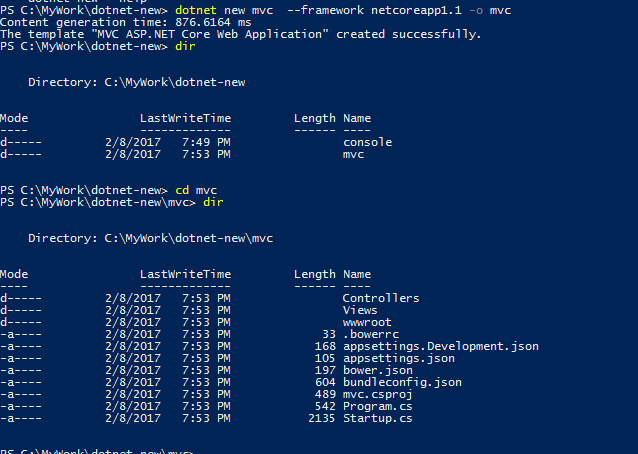Click the Views directory entry
This screenshot has height=454, width=638.
pyautogui.click(x=360, y=310)
